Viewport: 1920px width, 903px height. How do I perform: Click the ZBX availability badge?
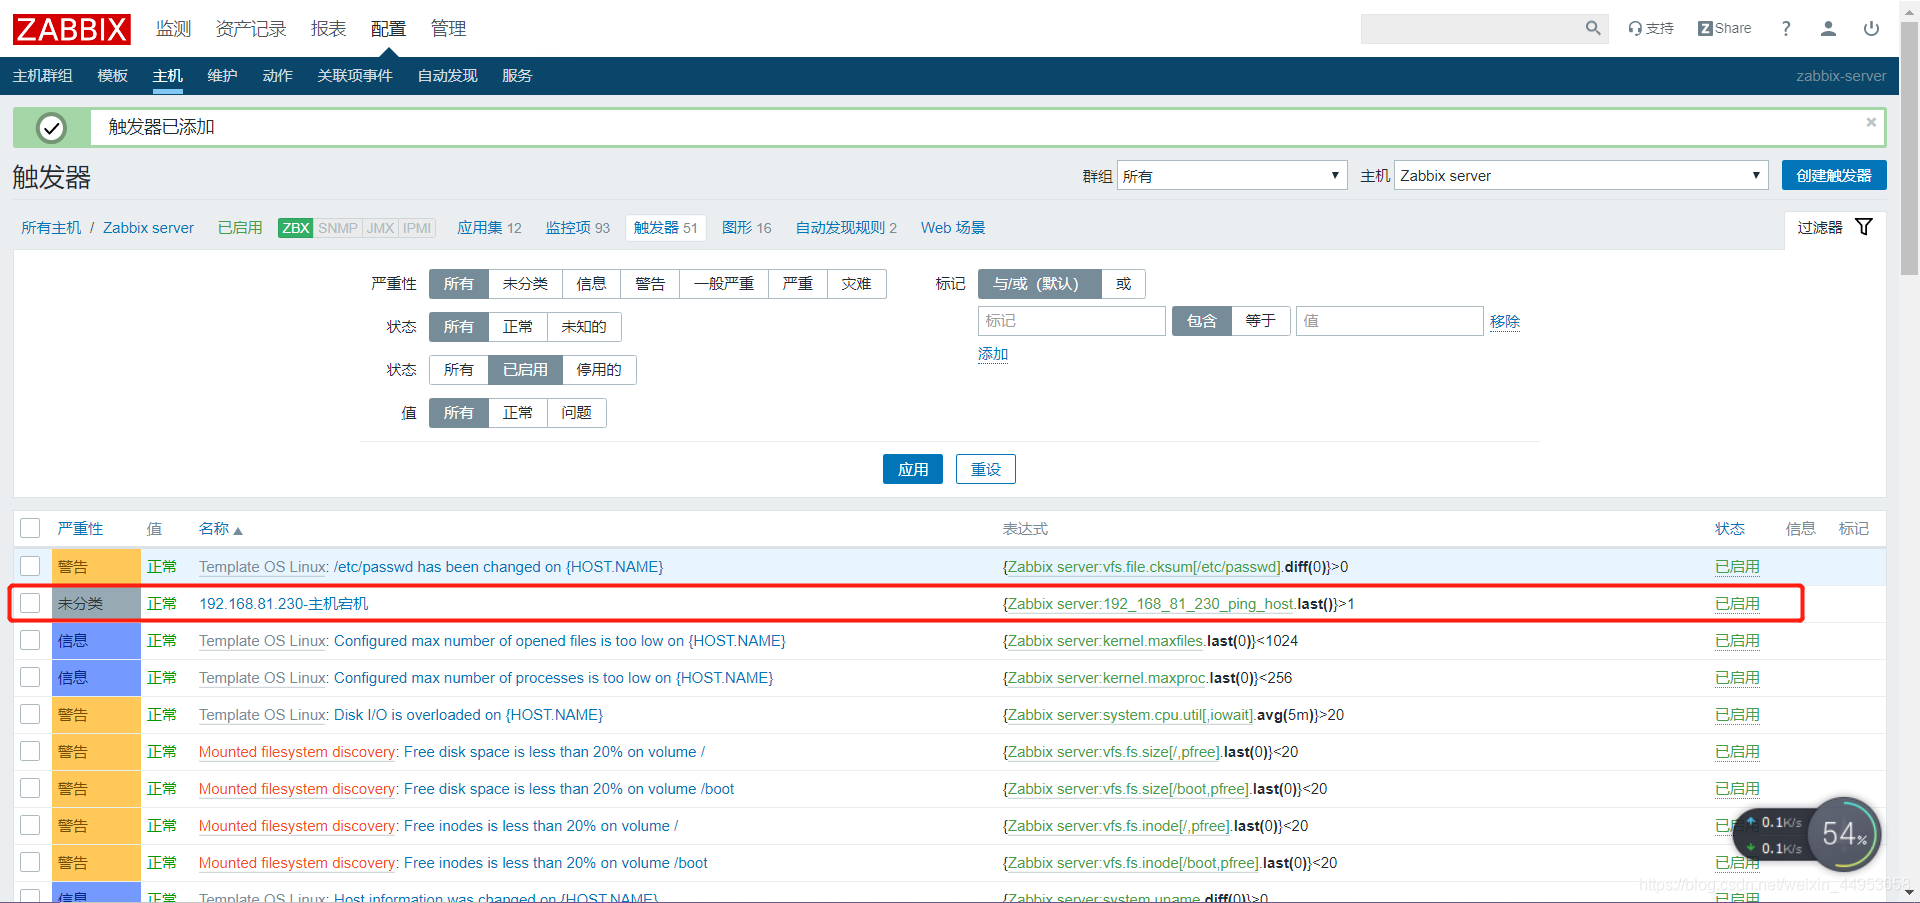[x=295, y=228]
